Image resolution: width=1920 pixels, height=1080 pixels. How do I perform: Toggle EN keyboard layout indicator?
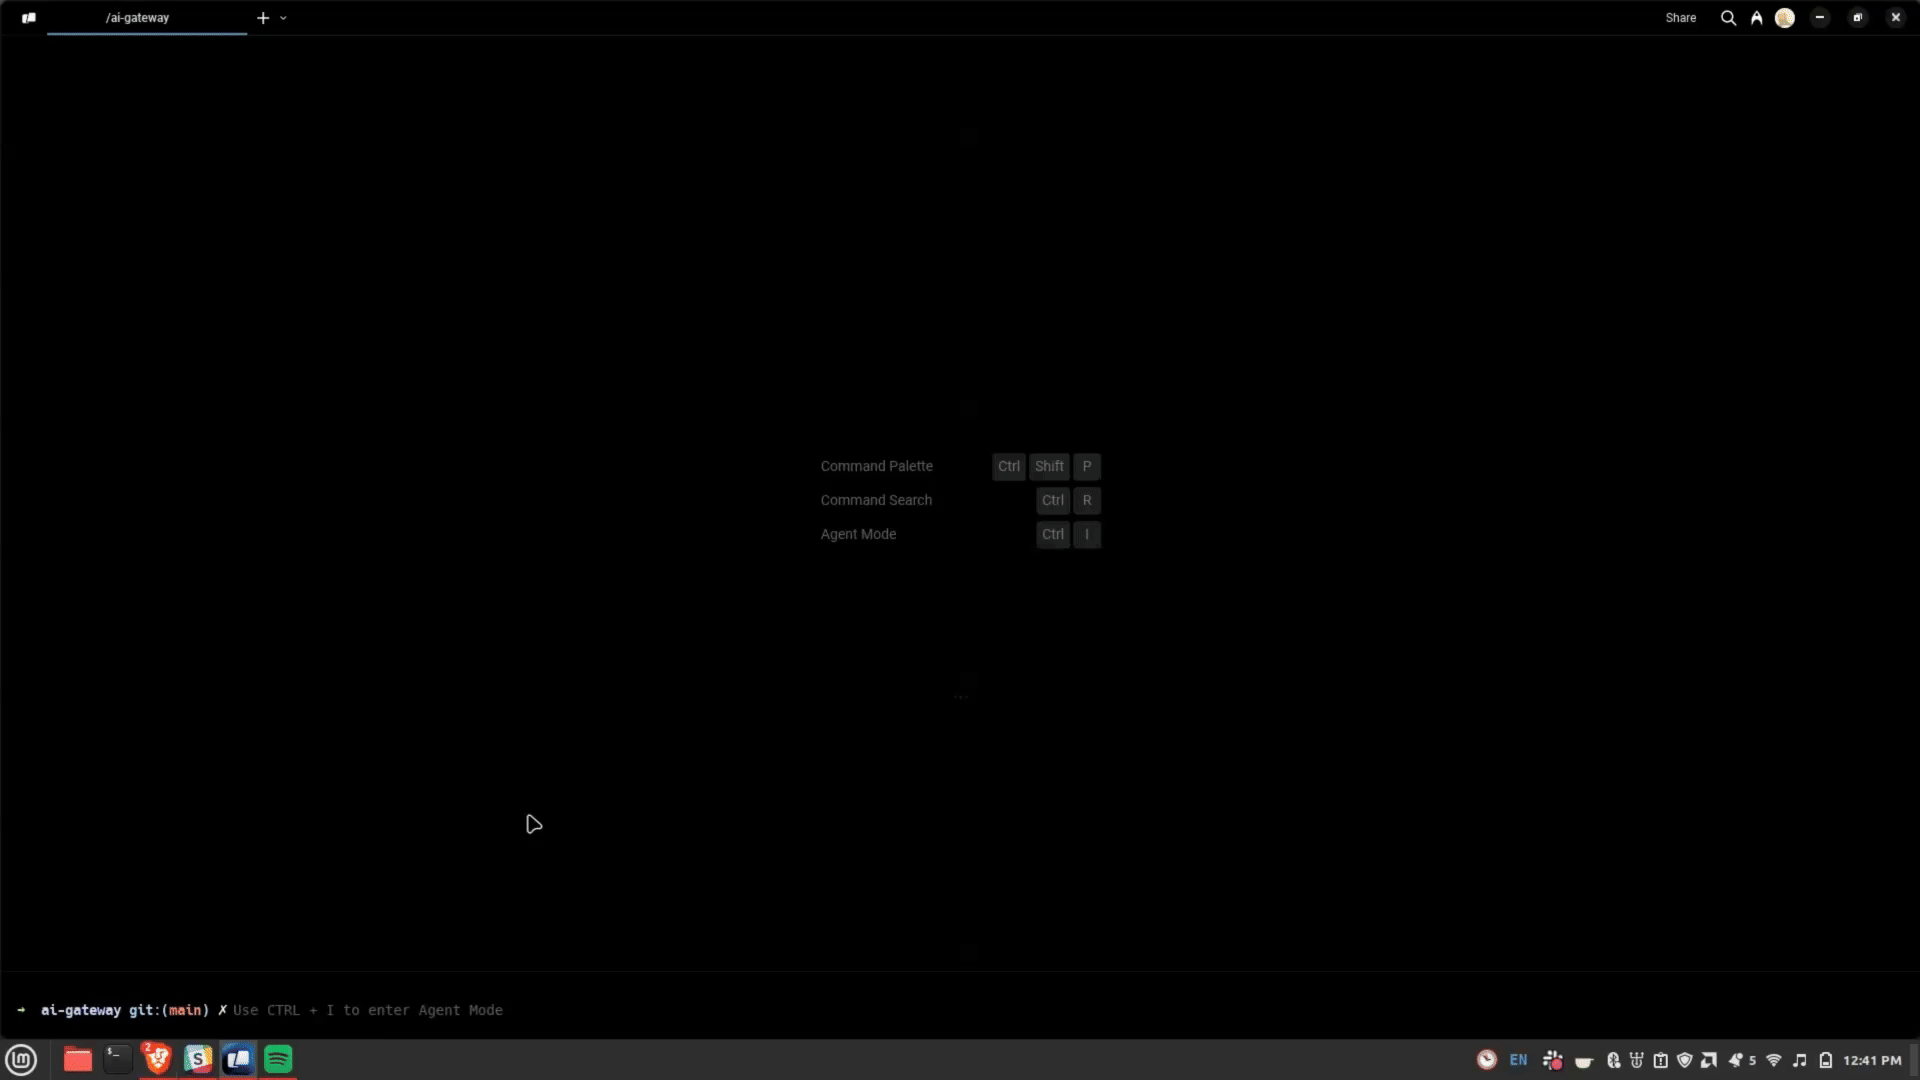[1518, 1060]
